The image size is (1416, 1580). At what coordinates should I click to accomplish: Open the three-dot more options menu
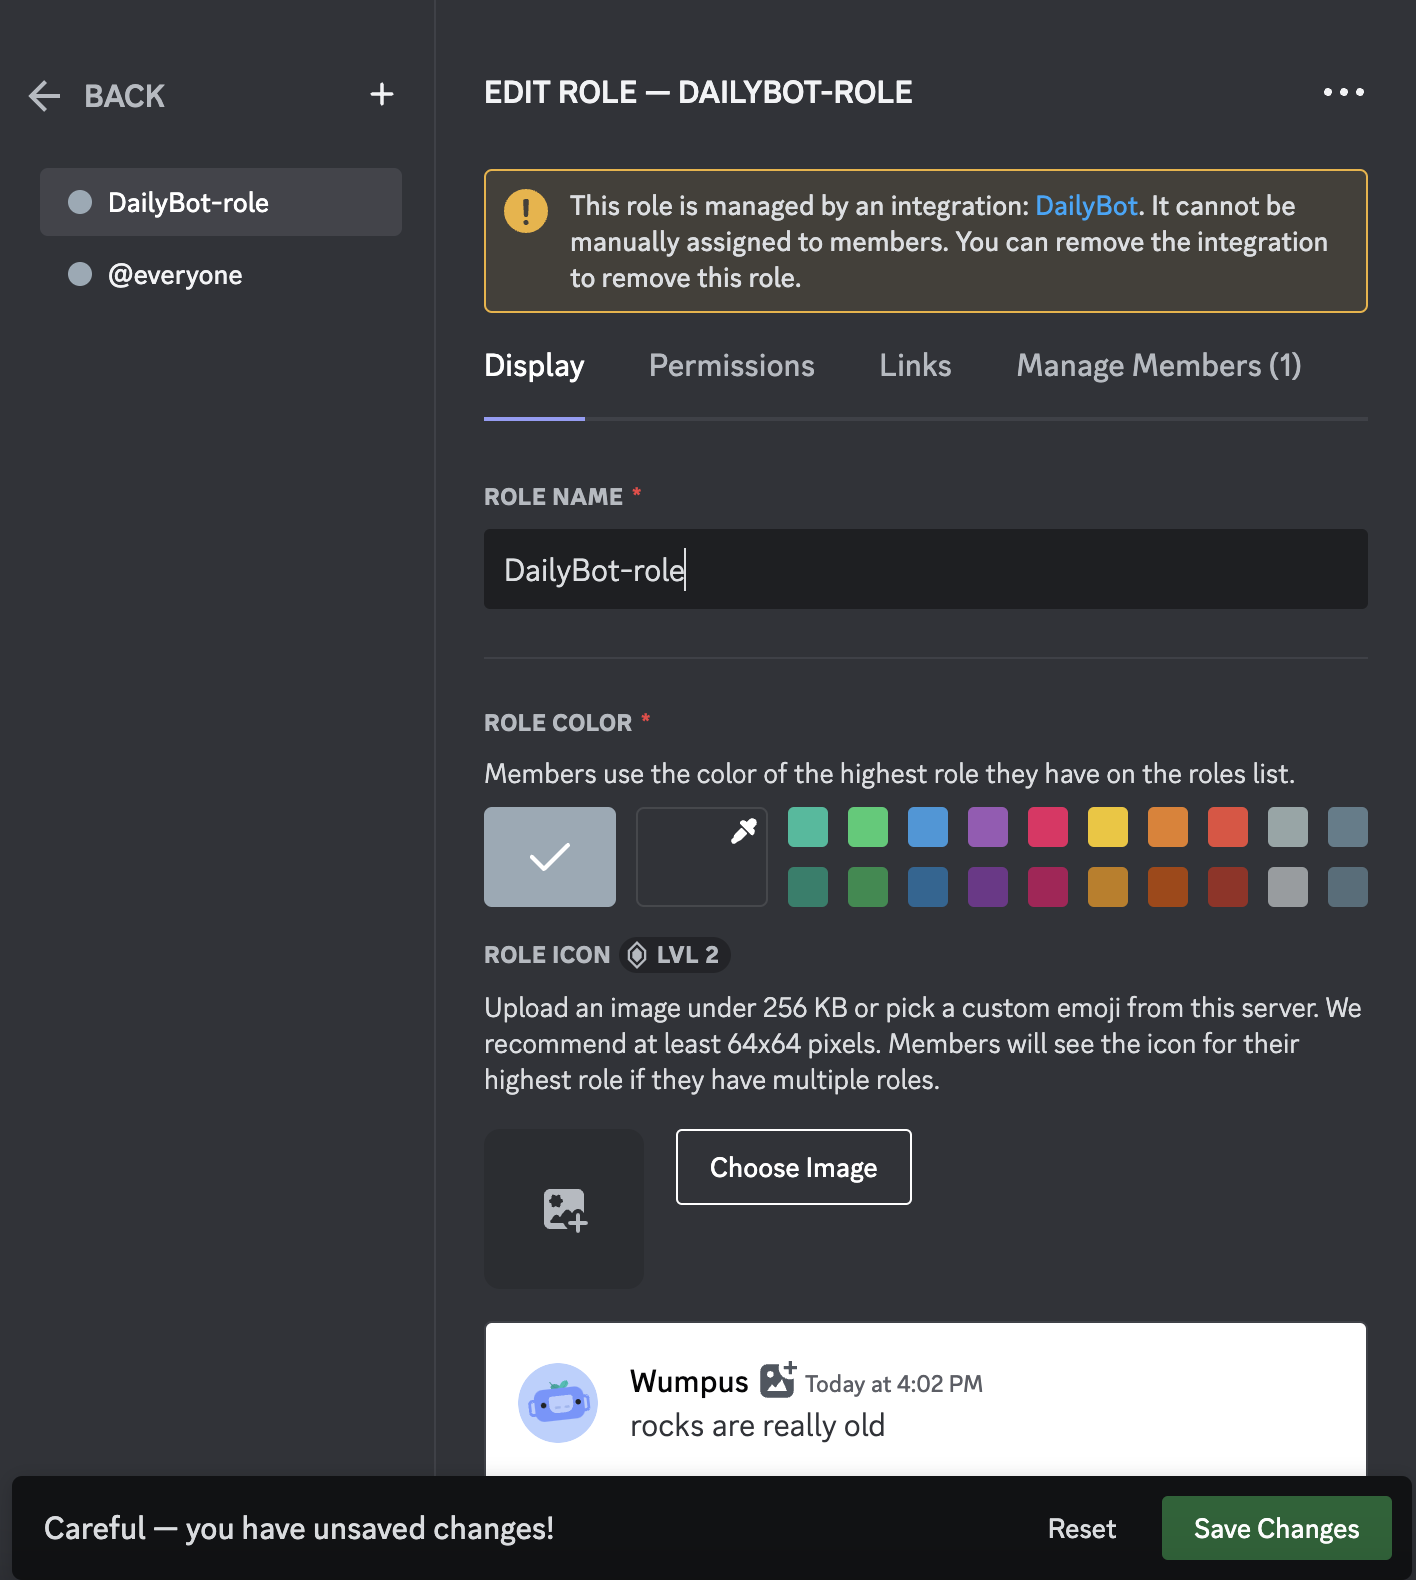coord(1343,92)
